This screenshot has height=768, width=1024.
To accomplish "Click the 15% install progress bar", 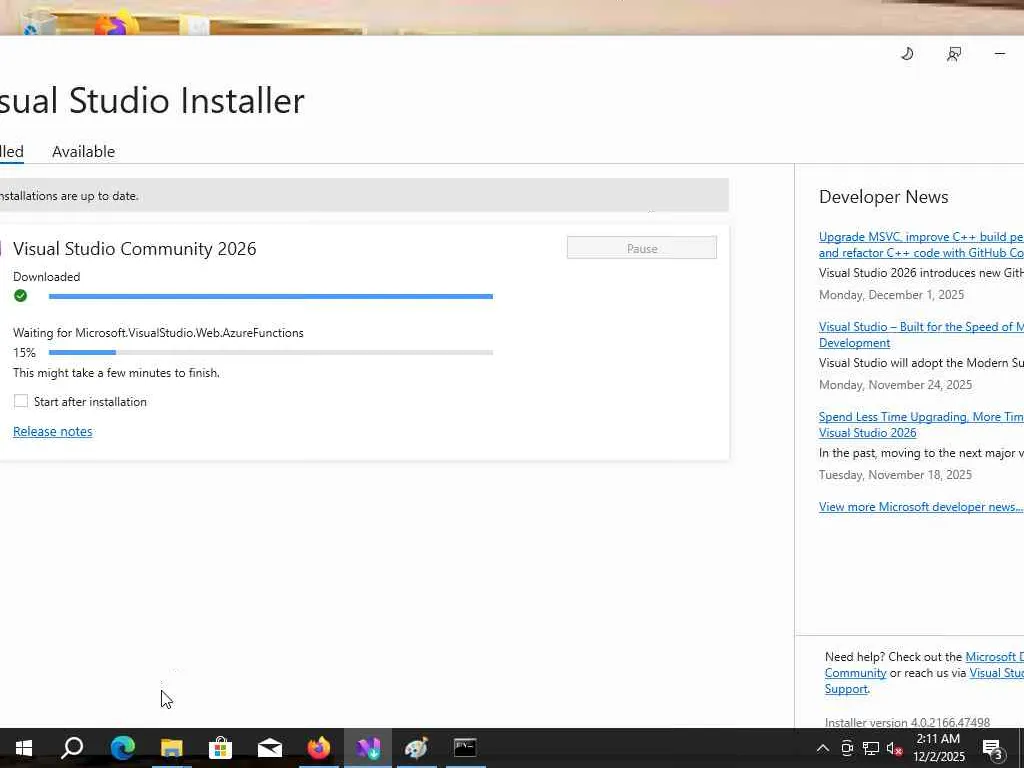I will [270, 353].
